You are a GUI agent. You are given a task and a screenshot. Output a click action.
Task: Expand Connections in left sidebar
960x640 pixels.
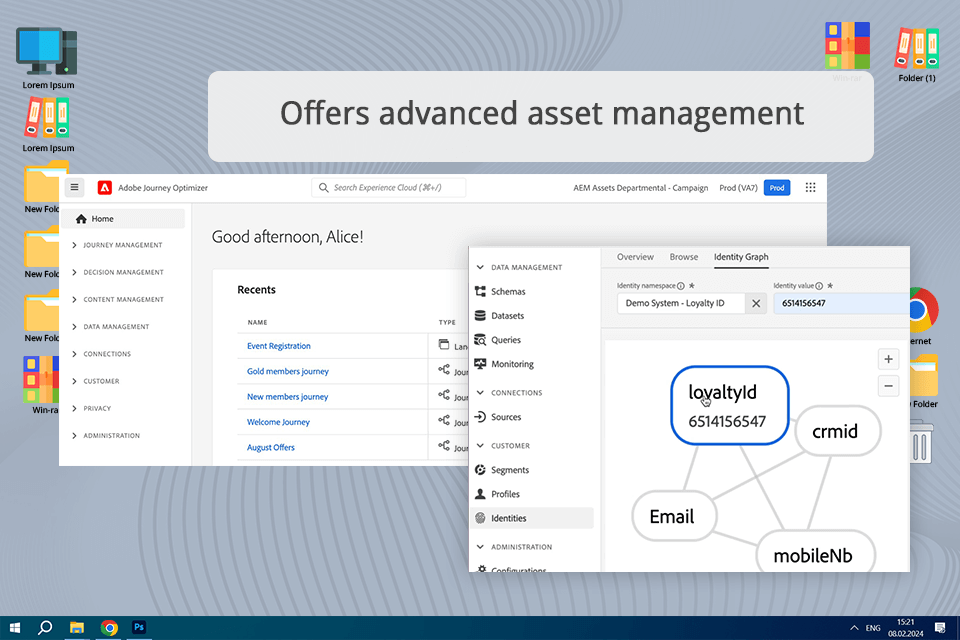tap(101, 354)
